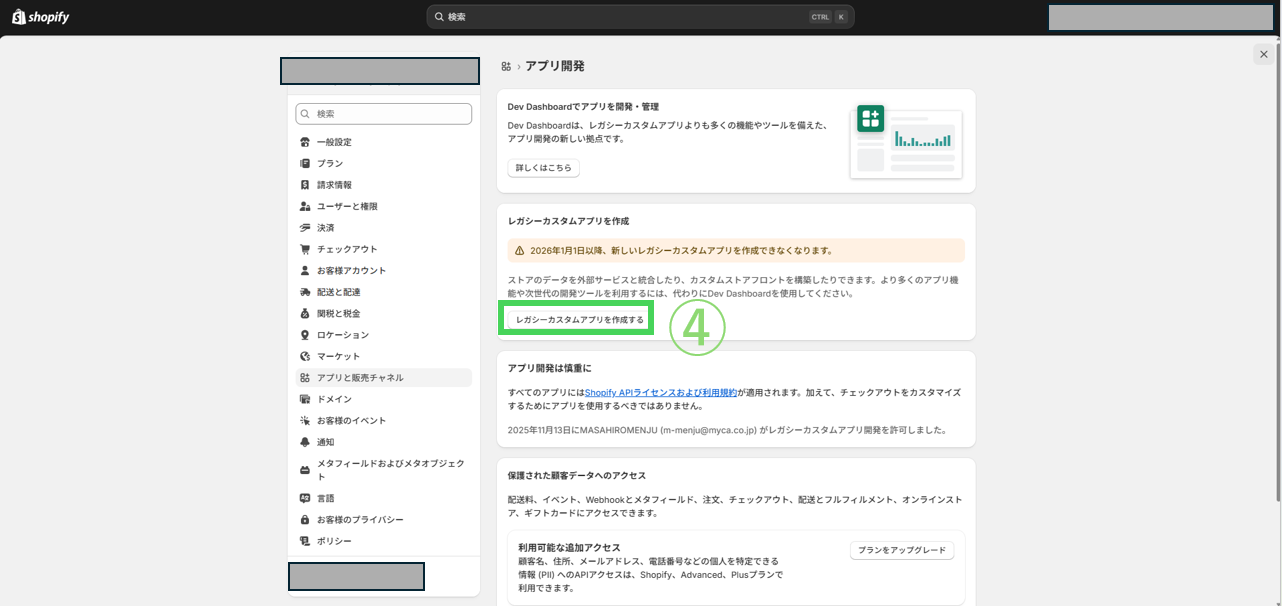
Task: Open the Shopify APIライセンスおよび利用規約 link
Action: (660, 393)
